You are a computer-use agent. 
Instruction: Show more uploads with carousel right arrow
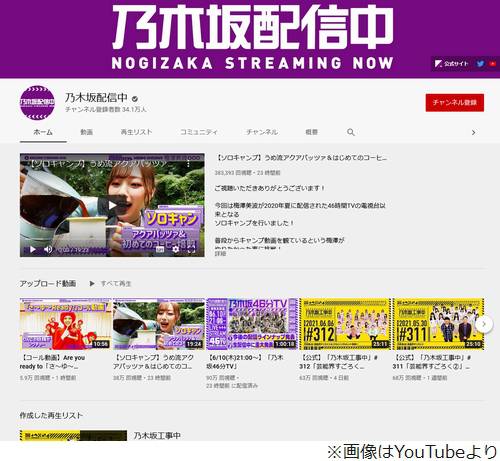pos(484,324)
